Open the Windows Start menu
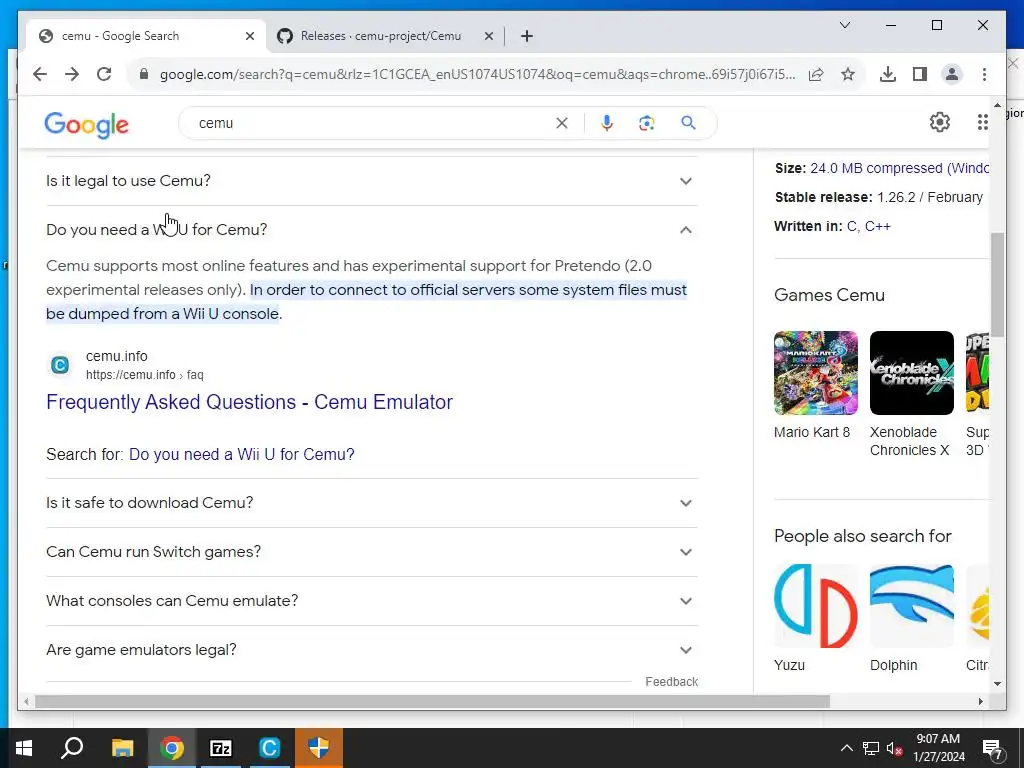This screenshot has height=768, width=1024. point(24,748)
